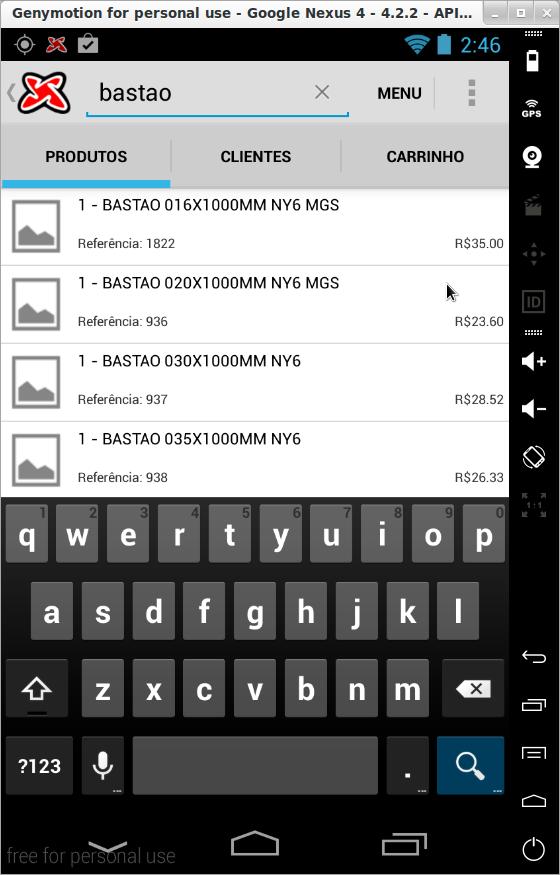Clear the search text with X
560x875 pixels.
[x=322, y=92]
